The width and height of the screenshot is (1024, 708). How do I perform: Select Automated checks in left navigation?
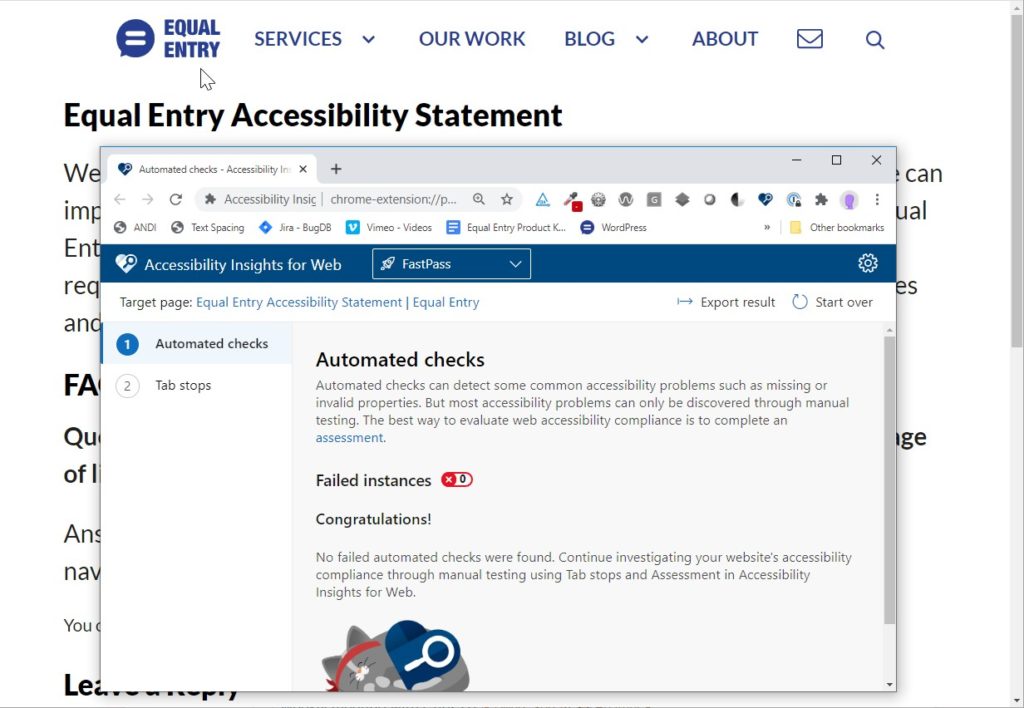tap(211, 344)
